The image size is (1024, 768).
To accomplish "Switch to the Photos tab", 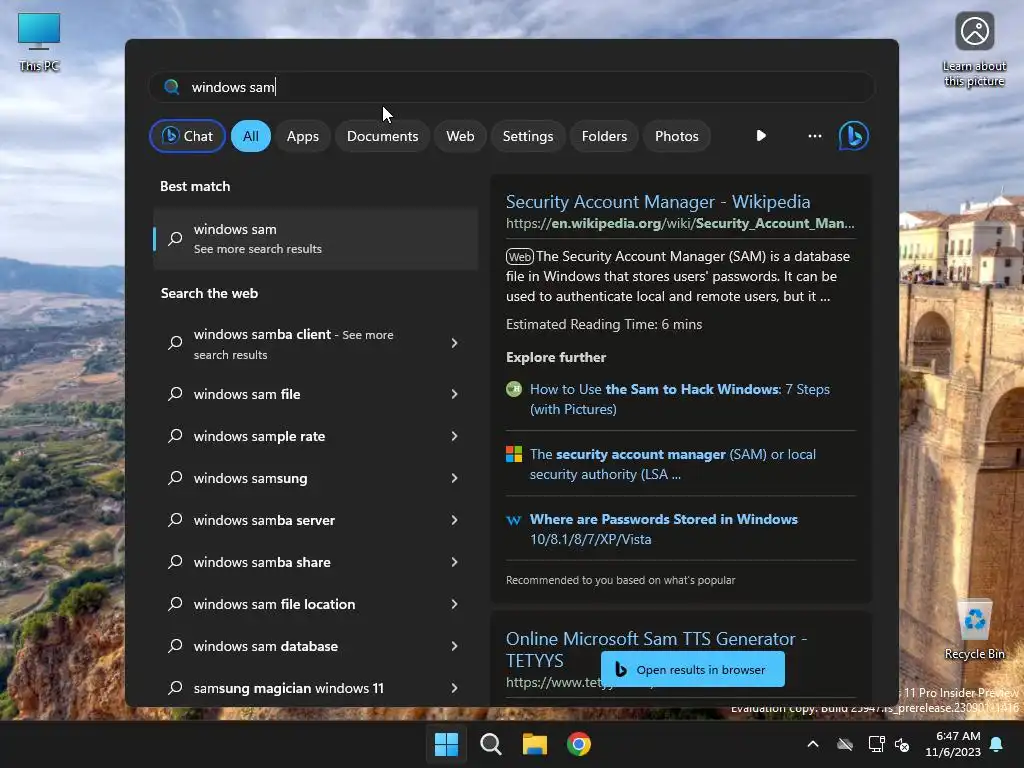I will tap(677, 136).
